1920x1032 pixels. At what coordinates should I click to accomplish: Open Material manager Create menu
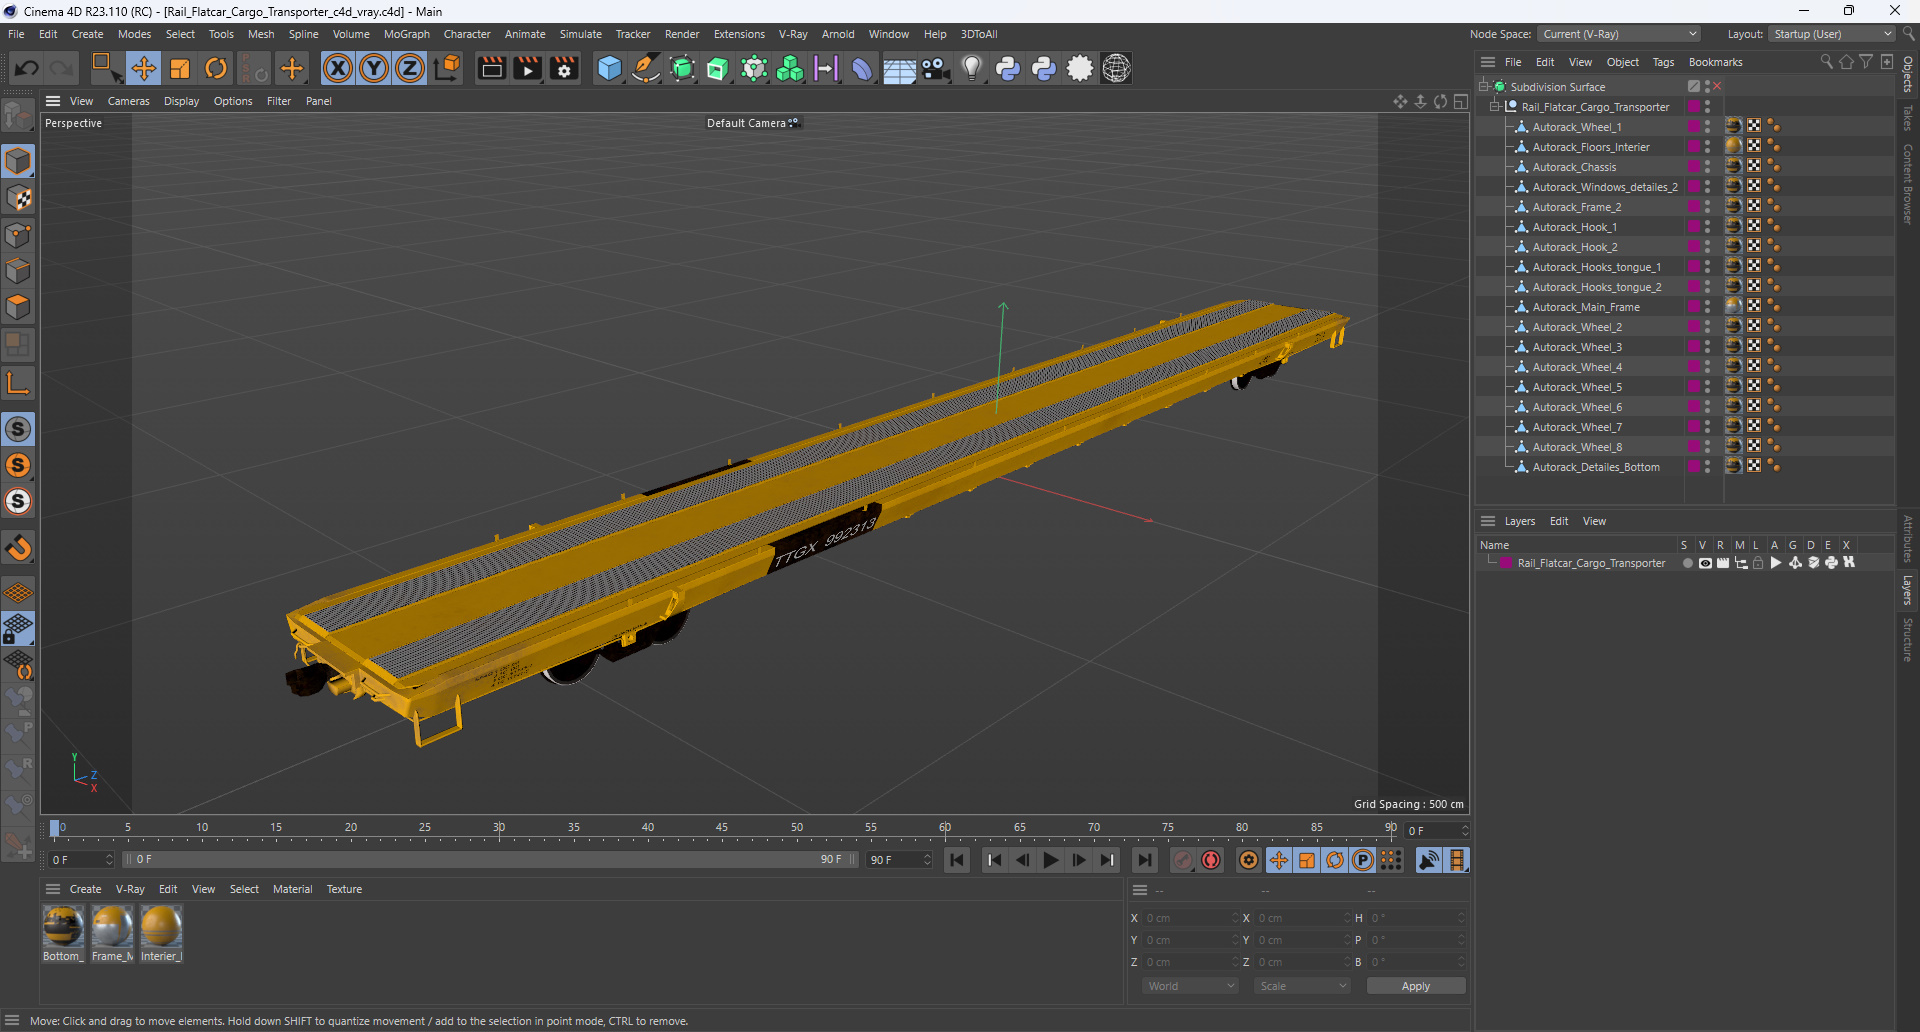click(85, 889)
